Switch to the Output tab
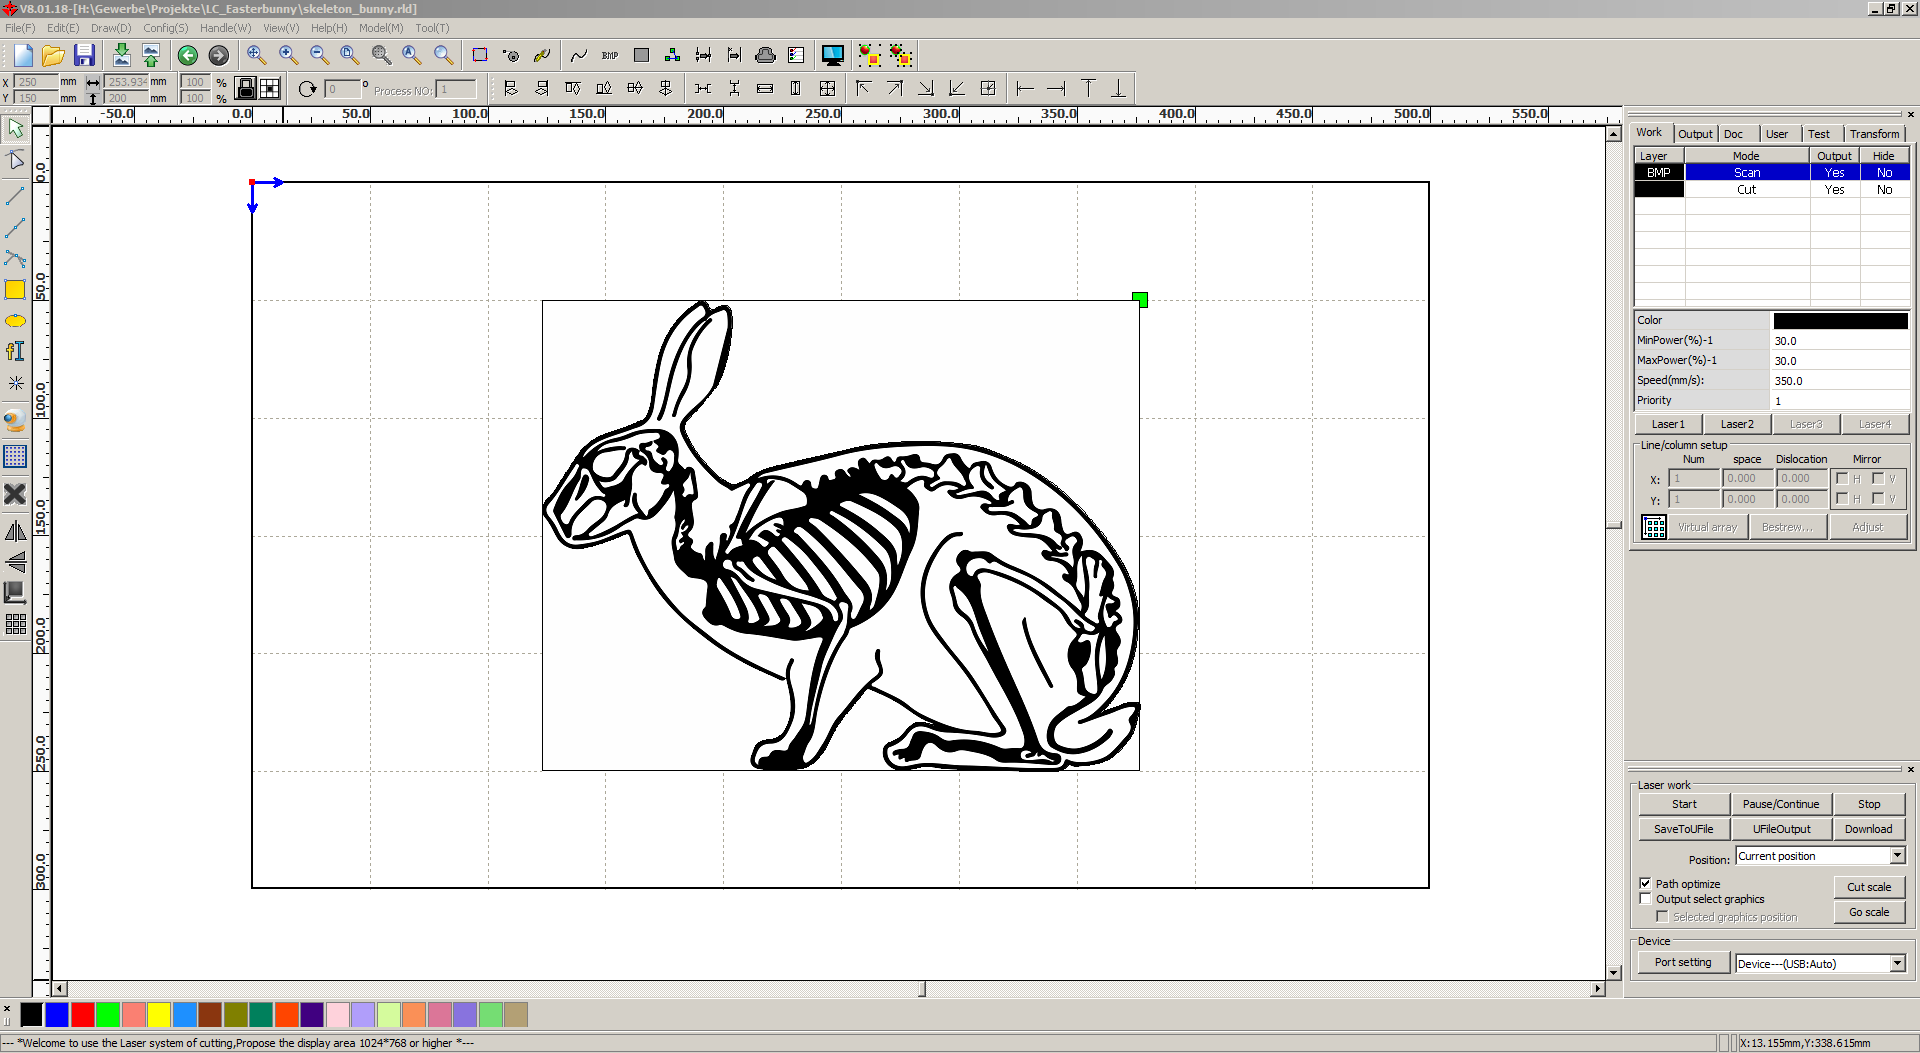The height and width of the screenshot is (1053, 1920). pos(1695,134)
